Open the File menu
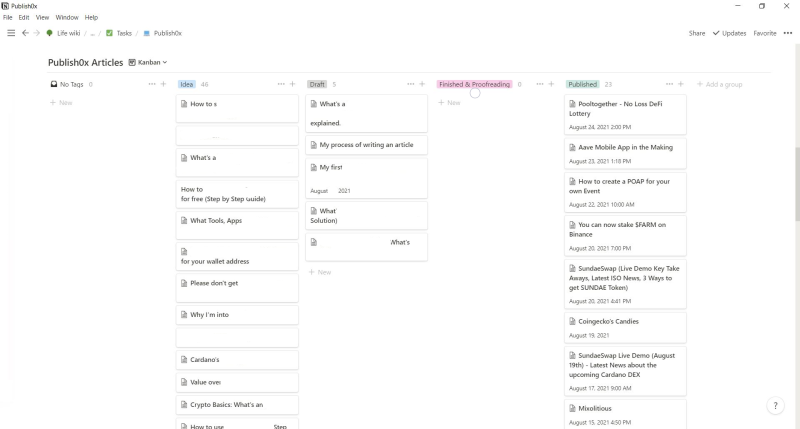Screen dimensions: 800x429 (x=8, y=17)
